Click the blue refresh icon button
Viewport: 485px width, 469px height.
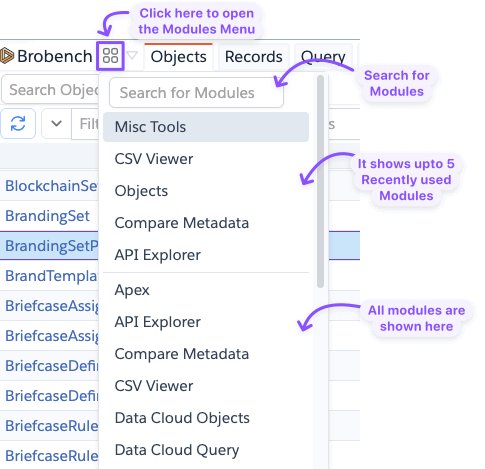18,124
